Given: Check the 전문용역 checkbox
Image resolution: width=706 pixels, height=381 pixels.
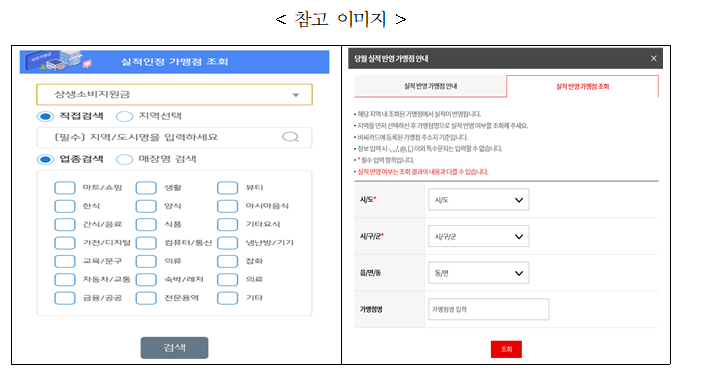Looking at the screenshot, I should click(146, 298).
